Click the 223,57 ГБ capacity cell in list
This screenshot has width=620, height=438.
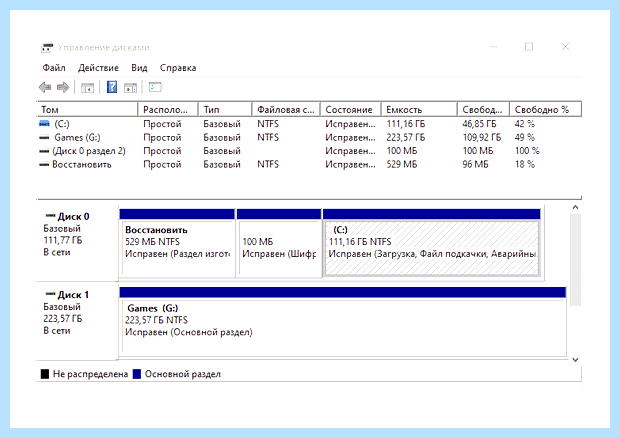tap(406, 138)
